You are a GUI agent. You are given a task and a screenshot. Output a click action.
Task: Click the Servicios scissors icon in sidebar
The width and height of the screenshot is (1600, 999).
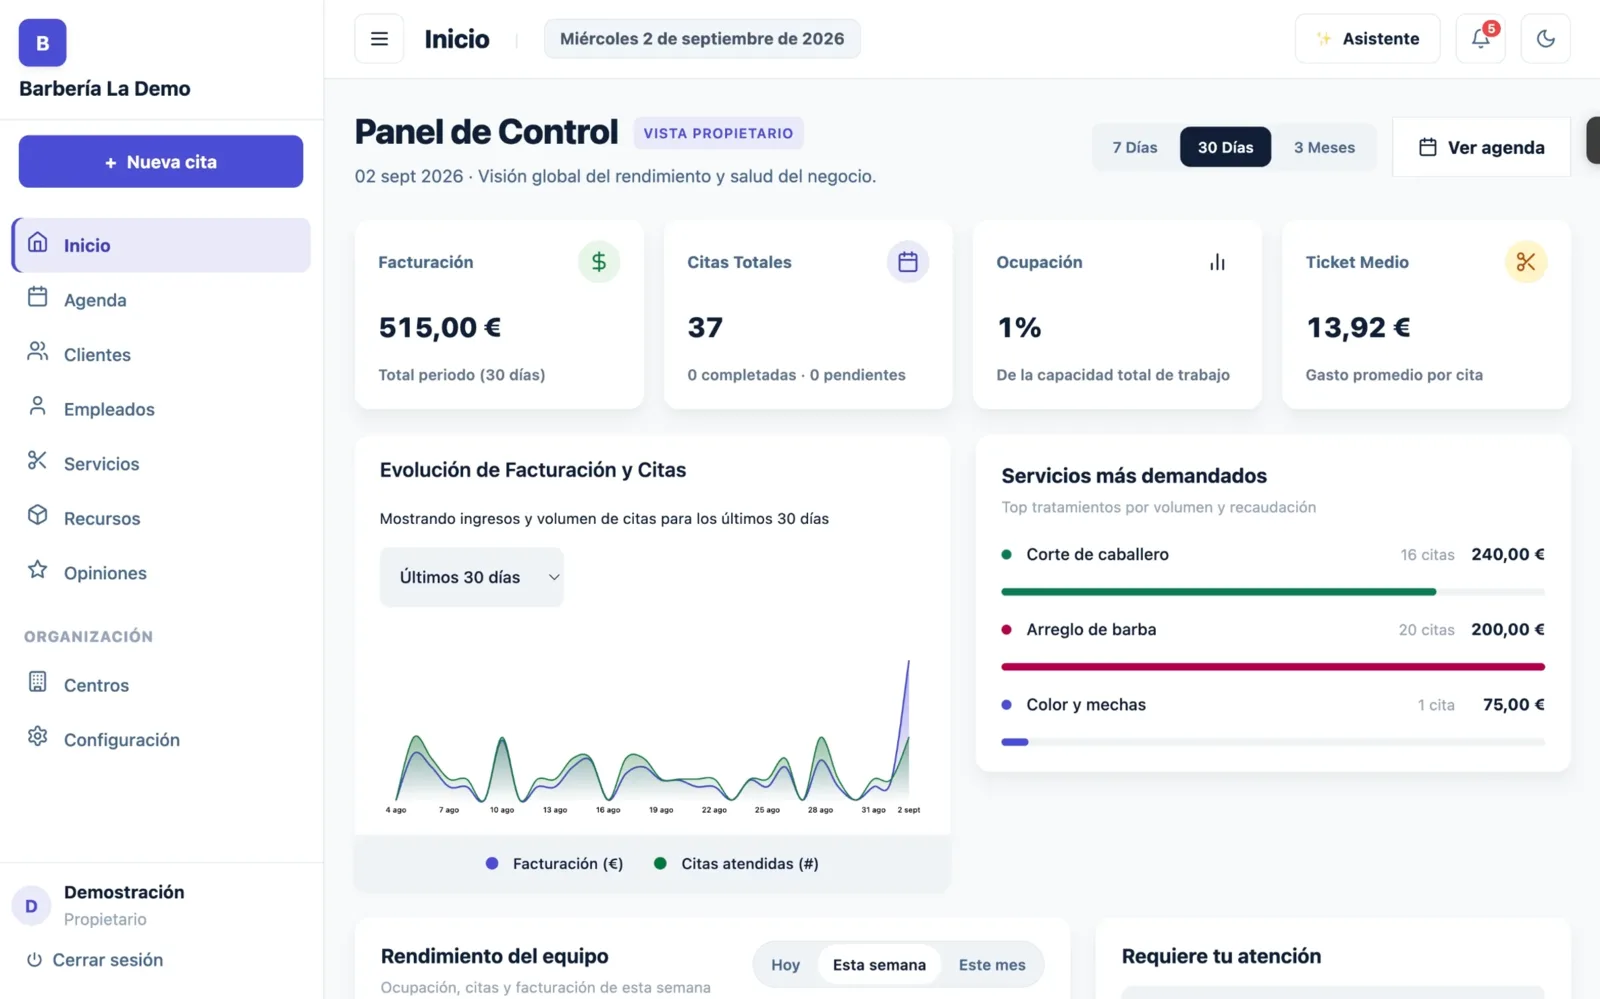click(x=38, y=461)
